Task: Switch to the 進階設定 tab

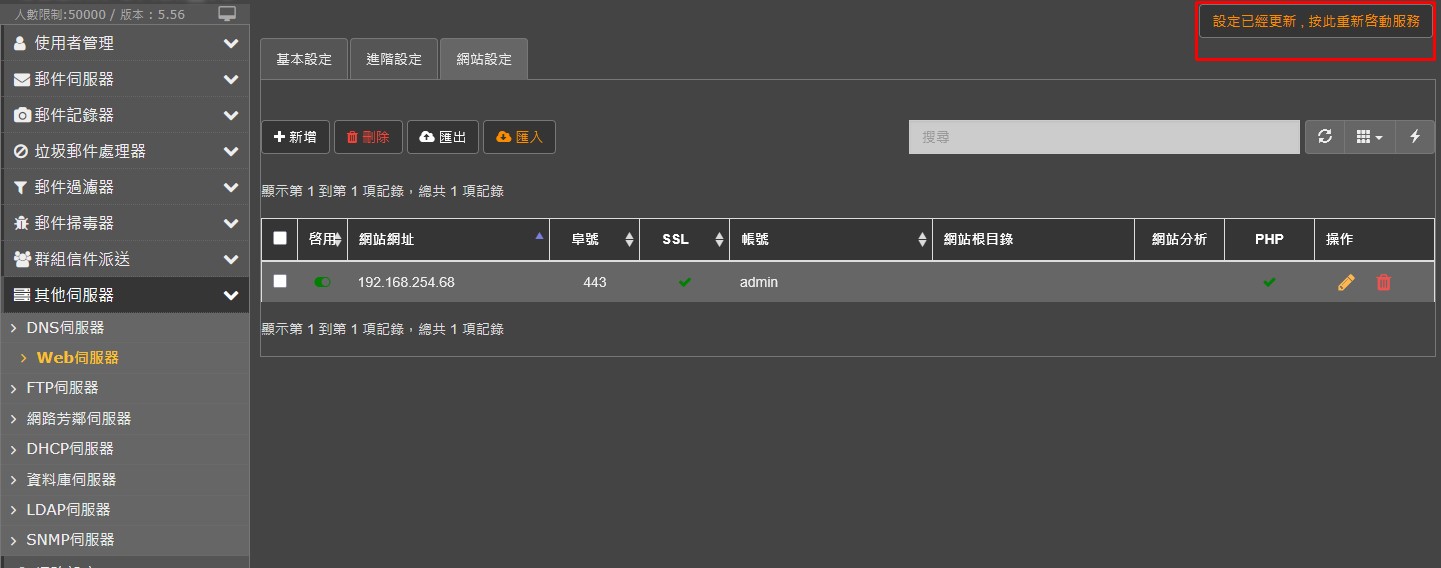Action: [394, 59]
